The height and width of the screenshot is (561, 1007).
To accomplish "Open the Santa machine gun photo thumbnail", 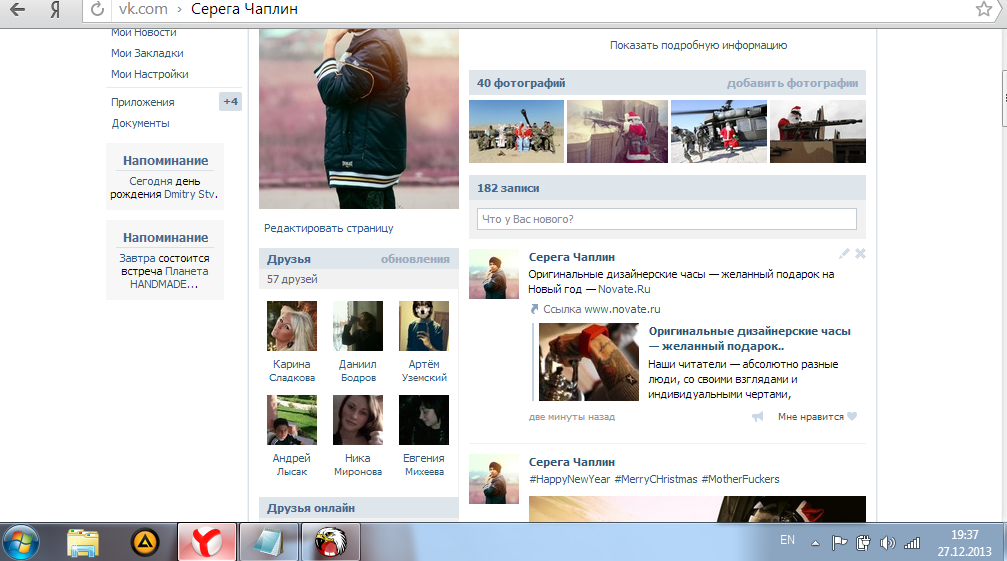I will 818,131.
